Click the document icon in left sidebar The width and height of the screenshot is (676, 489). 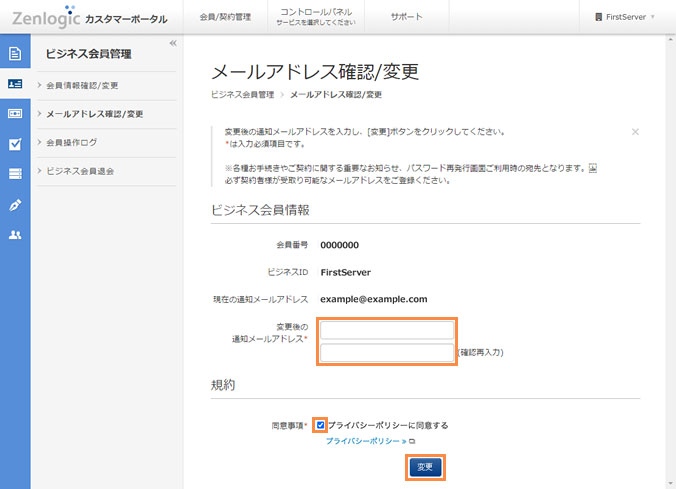(x=15, y=53)
